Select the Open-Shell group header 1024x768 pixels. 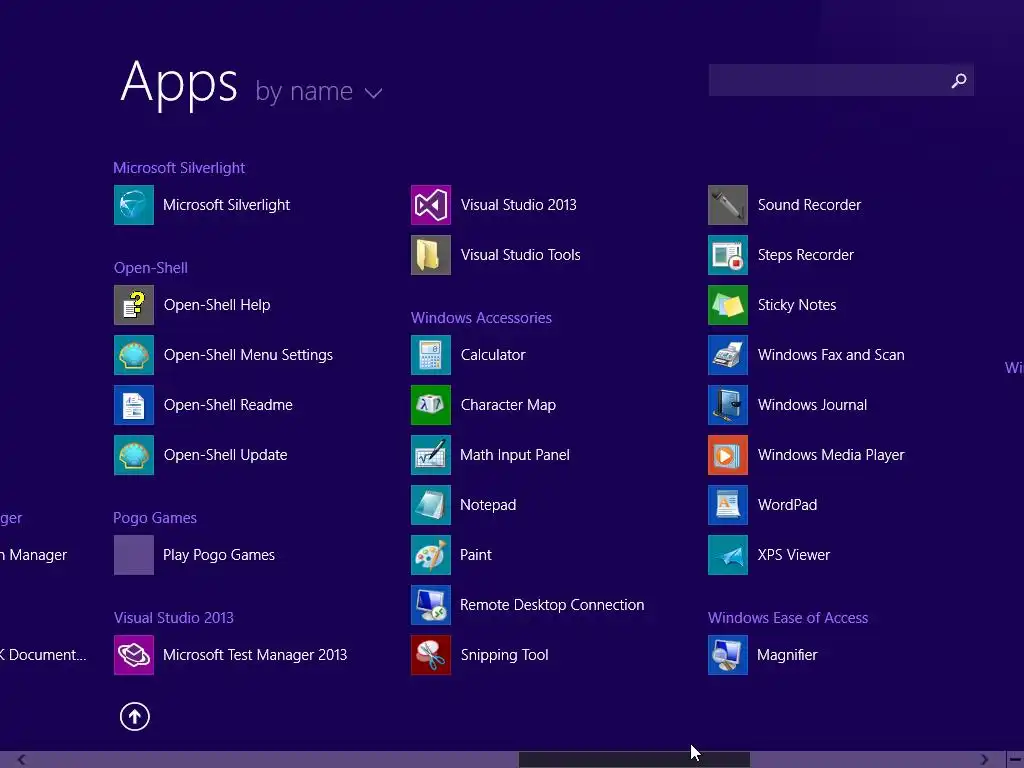pos(151,268)
